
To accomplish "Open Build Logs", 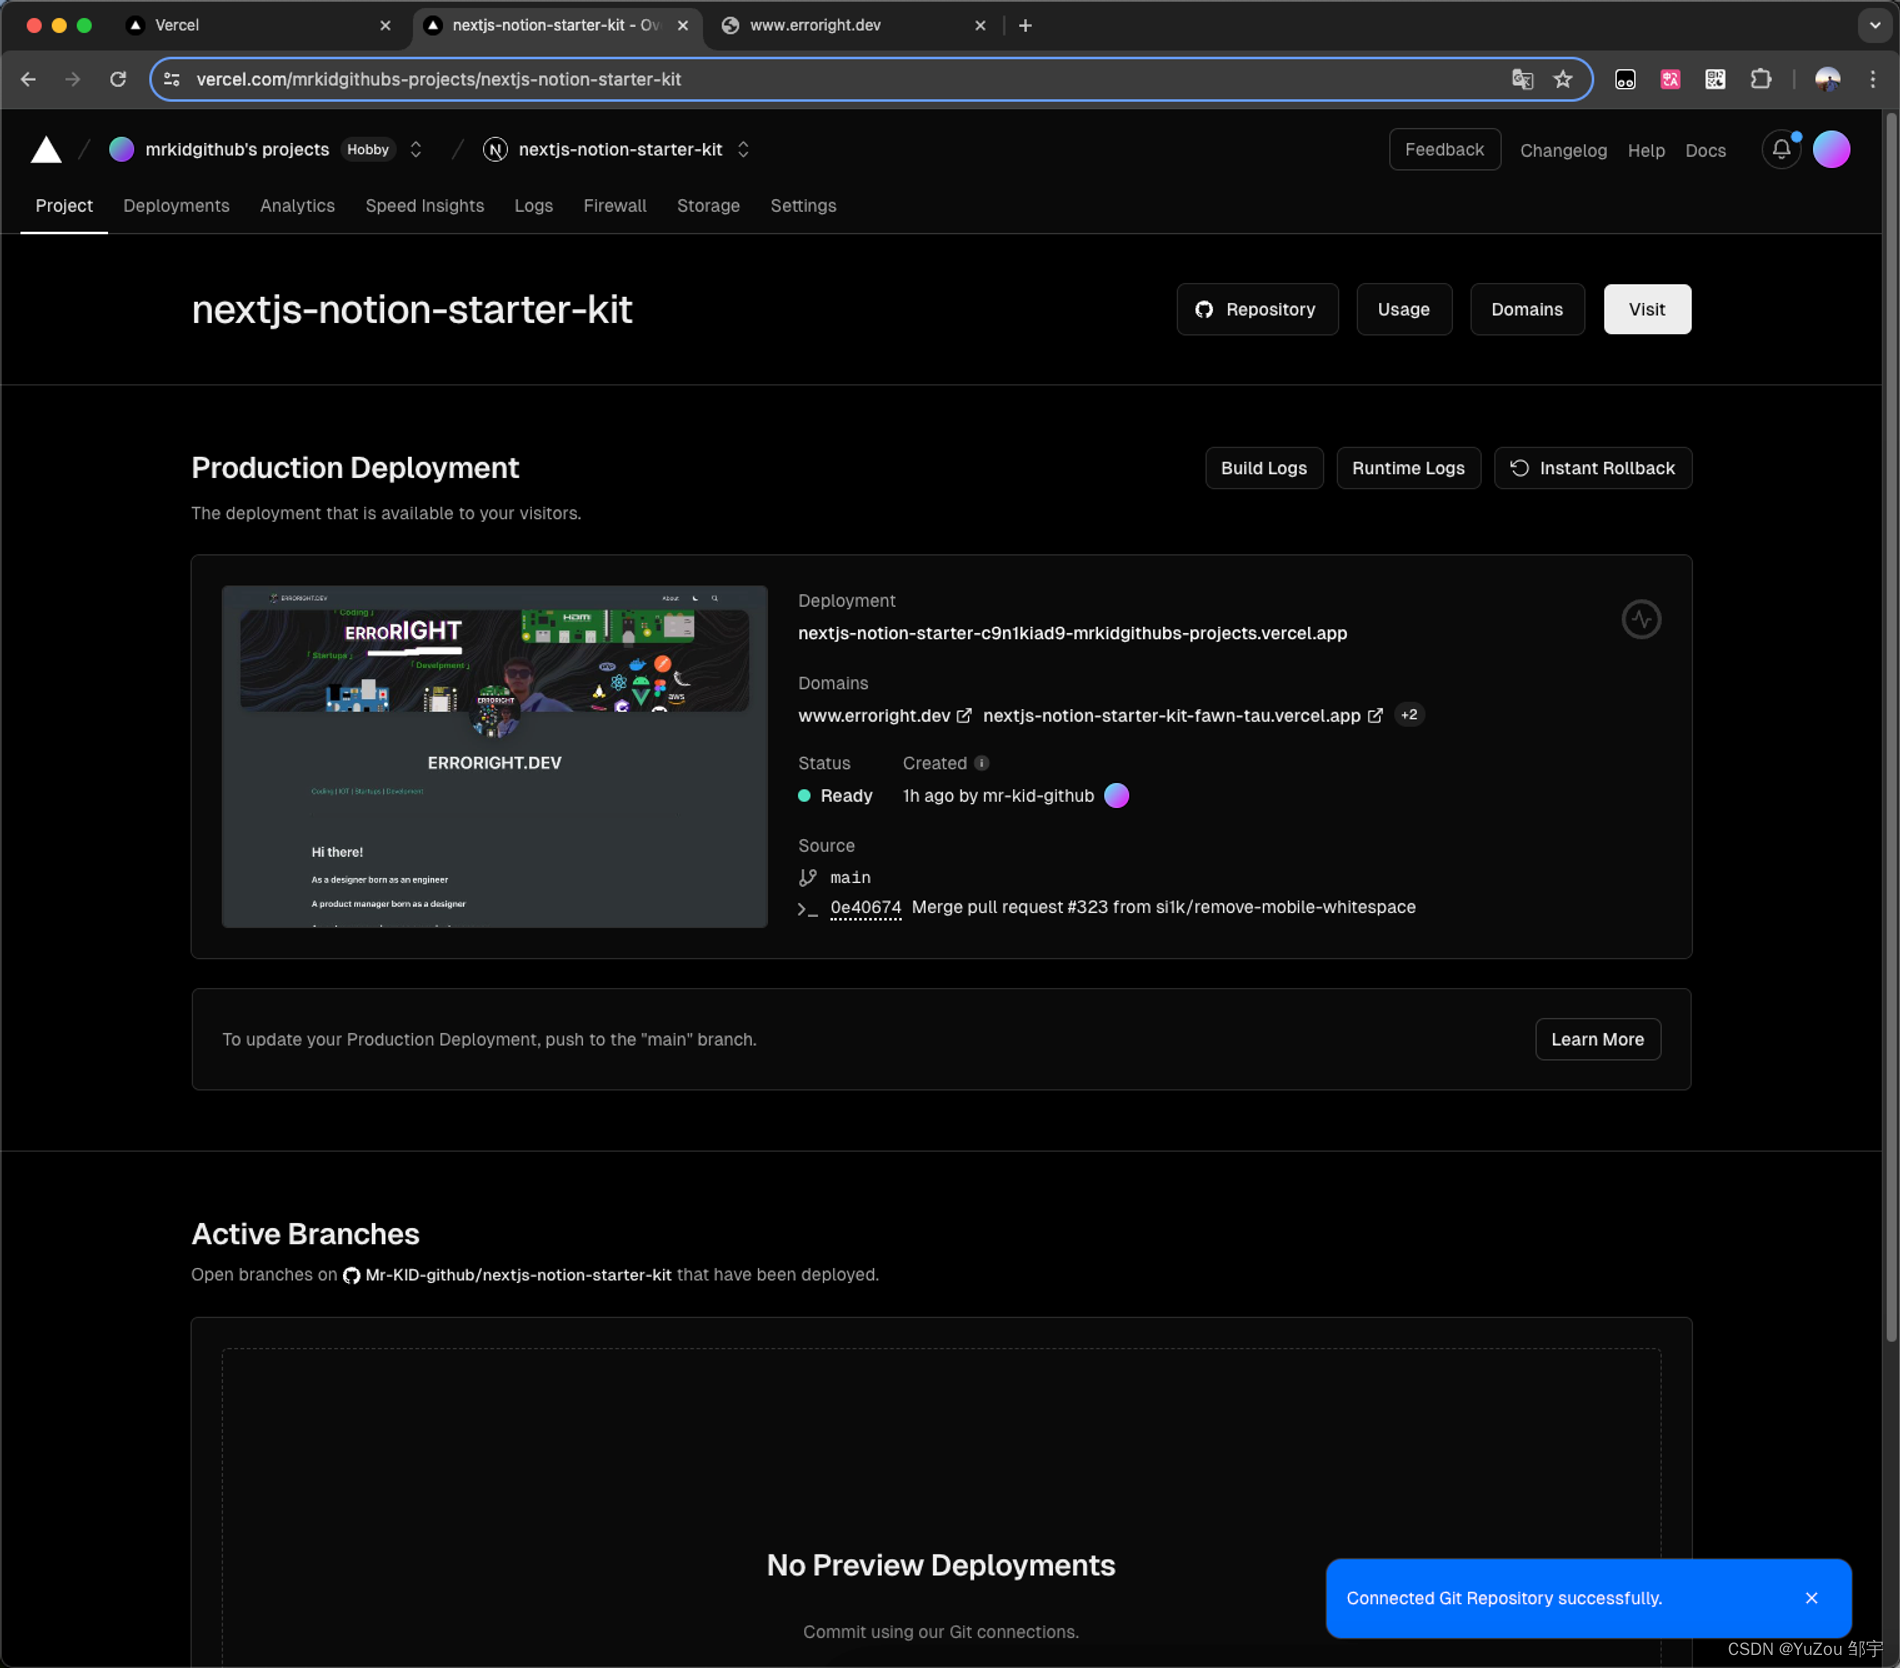I will click(1263, 469).
